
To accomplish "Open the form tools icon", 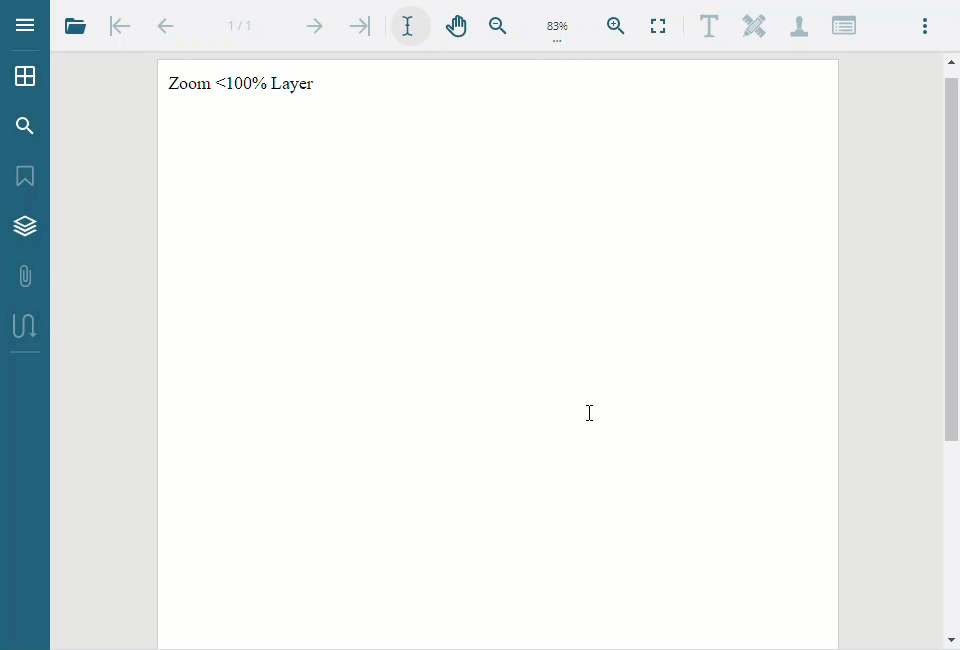I will [844, 26].
